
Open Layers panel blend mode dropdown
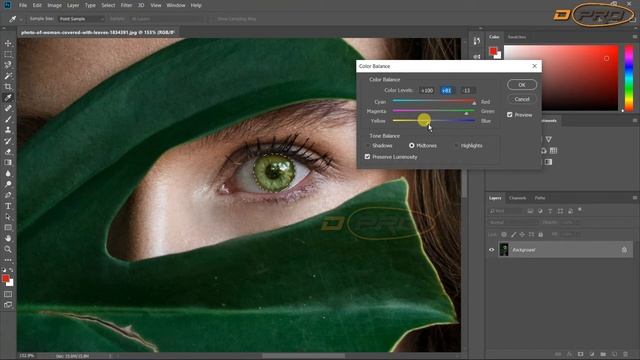click(513, 222)
